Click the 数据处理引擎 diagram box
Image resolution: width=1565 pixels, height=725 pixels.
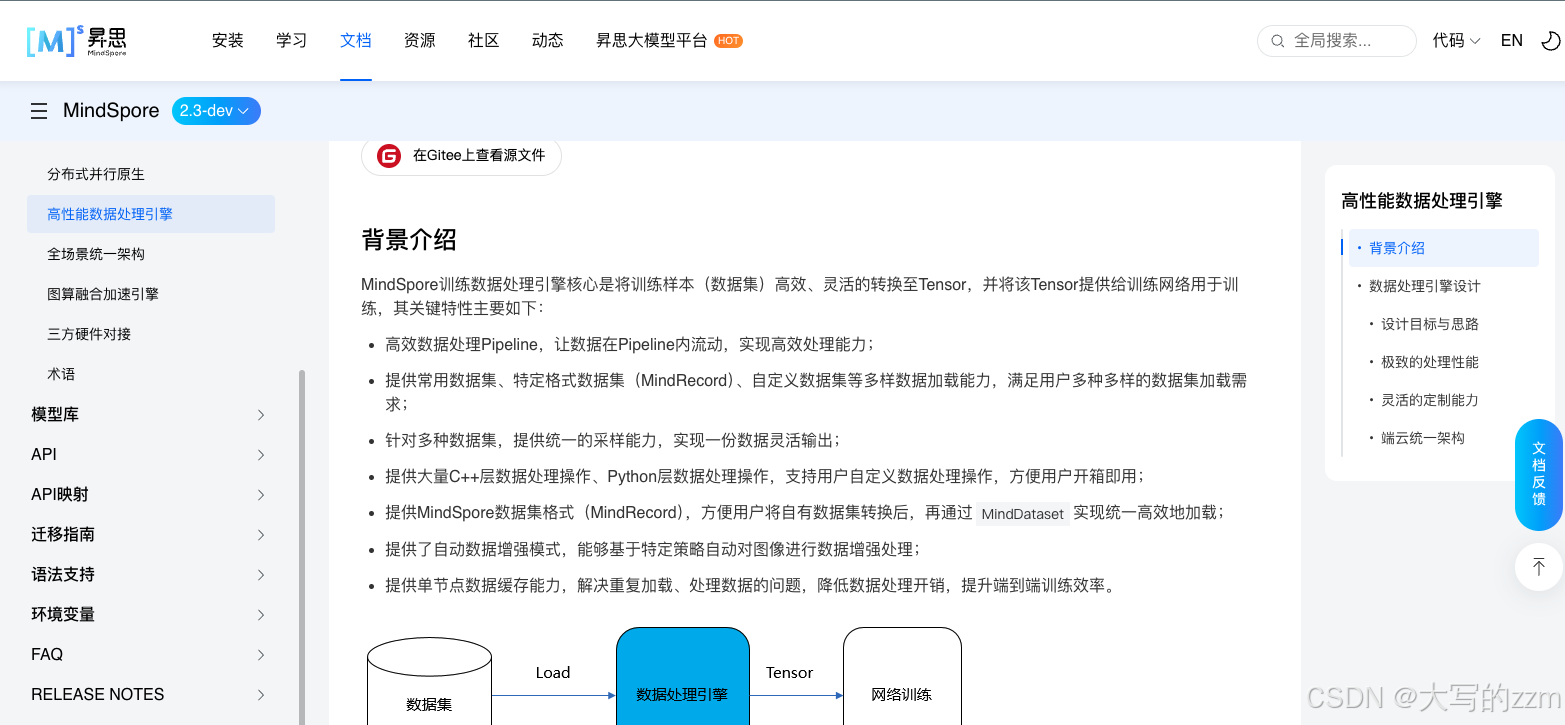(682, 677)
